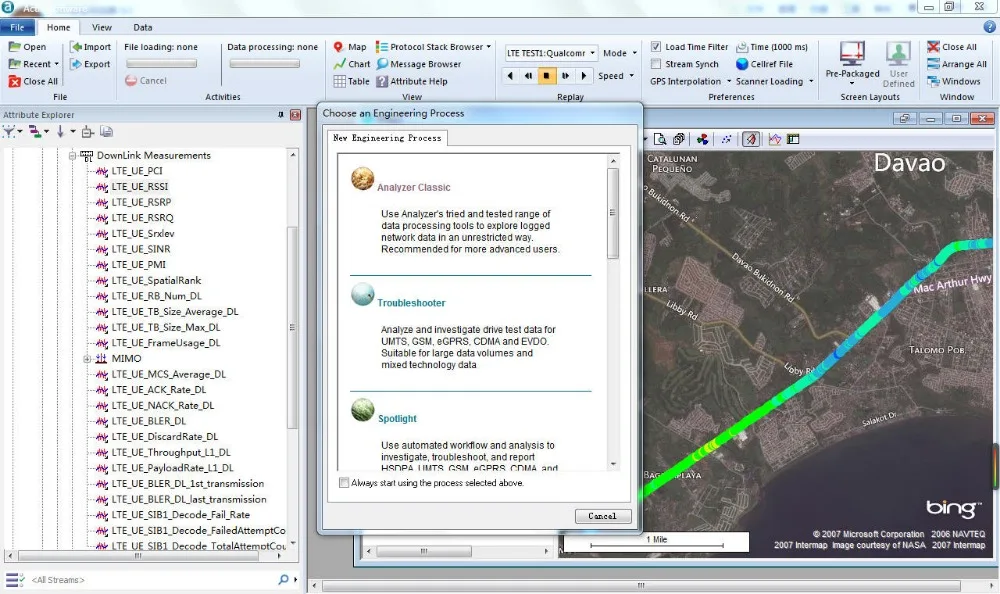Open the Chart view
The image size is (1000, 594).
[352, 64]
